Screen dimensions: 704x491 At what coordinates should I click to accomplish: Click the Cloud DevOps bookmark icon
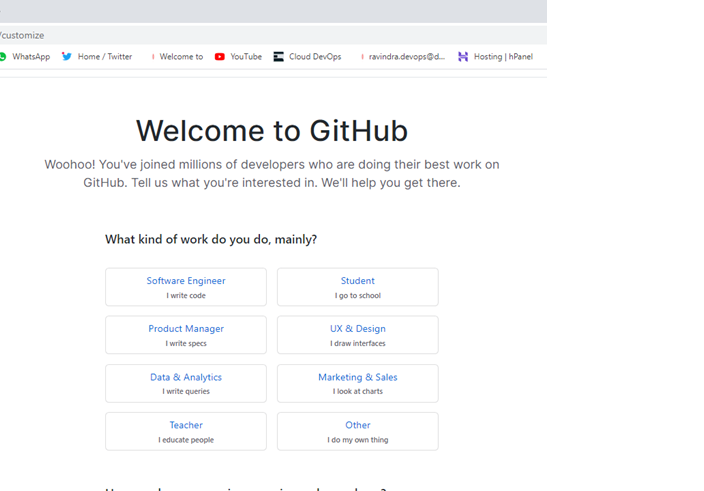279,57
